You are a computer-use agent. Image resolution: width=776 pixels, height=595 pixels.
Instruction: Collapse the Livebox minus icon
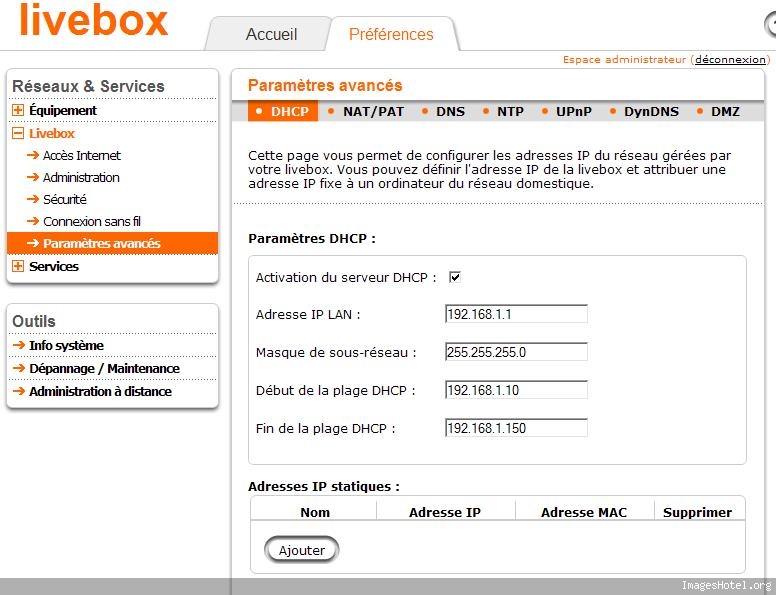pyautogui.click(x=18, y=133)
